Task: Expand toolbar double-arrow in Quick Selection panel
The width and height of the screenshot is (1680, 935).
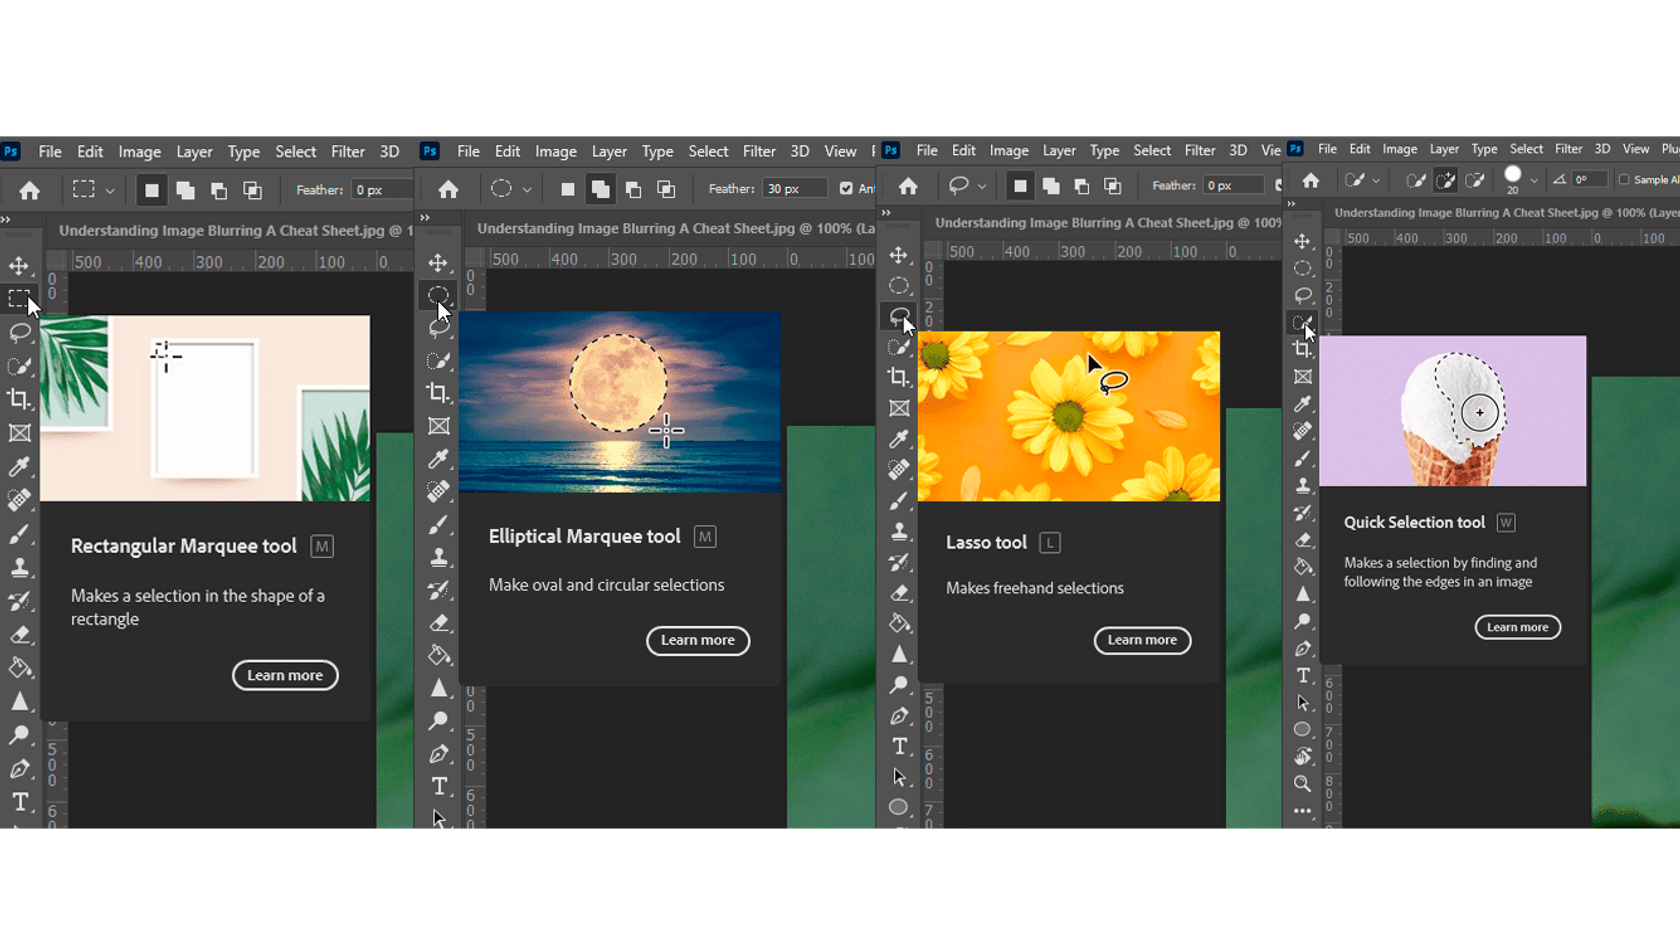Action: click(1291, 204)
